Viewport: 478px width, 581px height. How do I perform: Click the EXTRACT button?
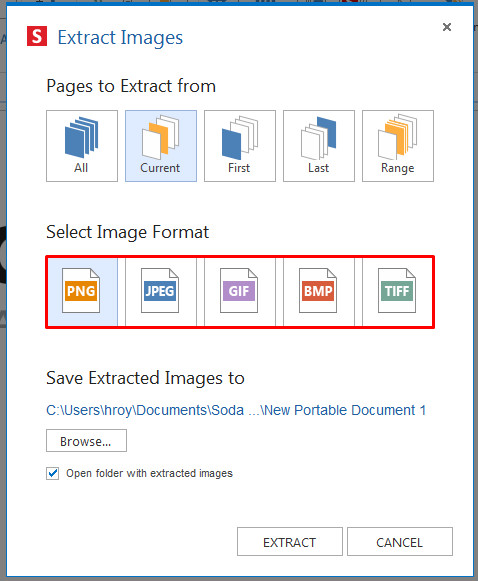tap(290, 542)
